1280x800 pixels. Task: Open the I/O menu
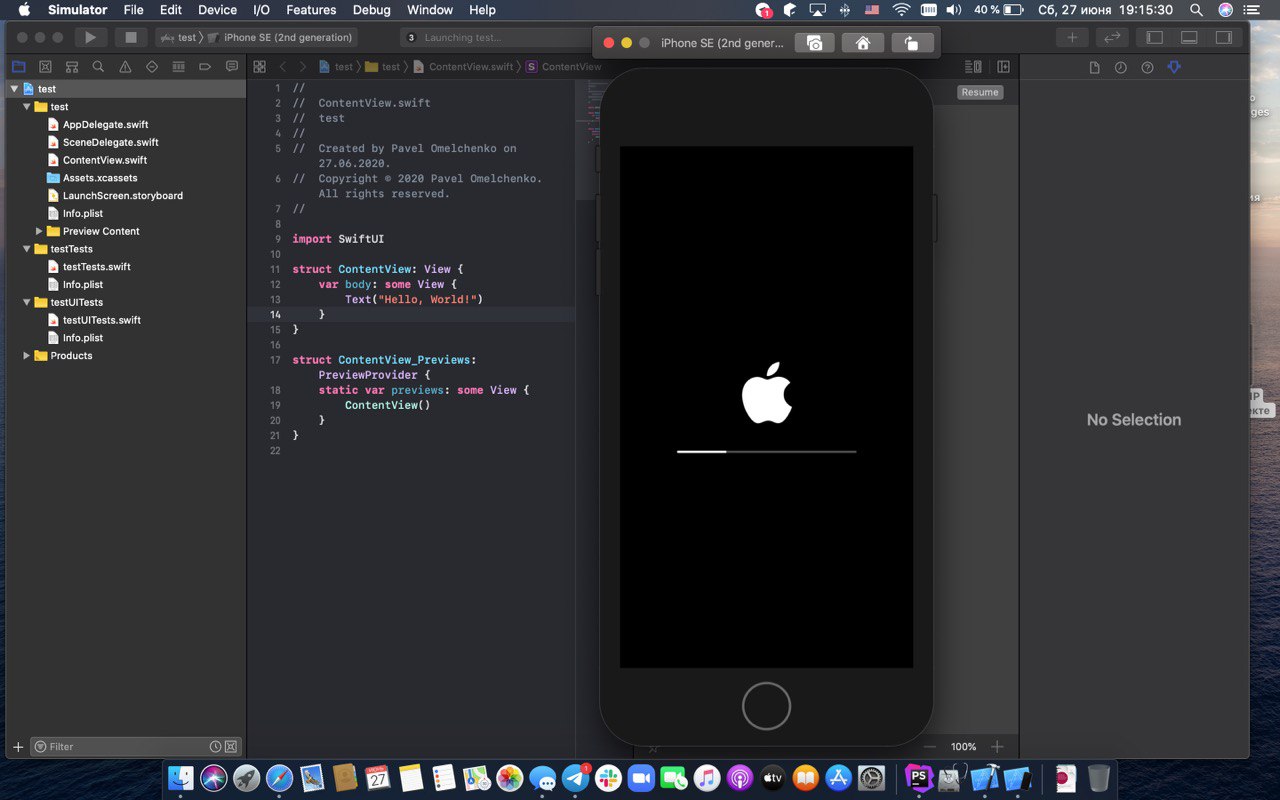[x=262, y=10]
